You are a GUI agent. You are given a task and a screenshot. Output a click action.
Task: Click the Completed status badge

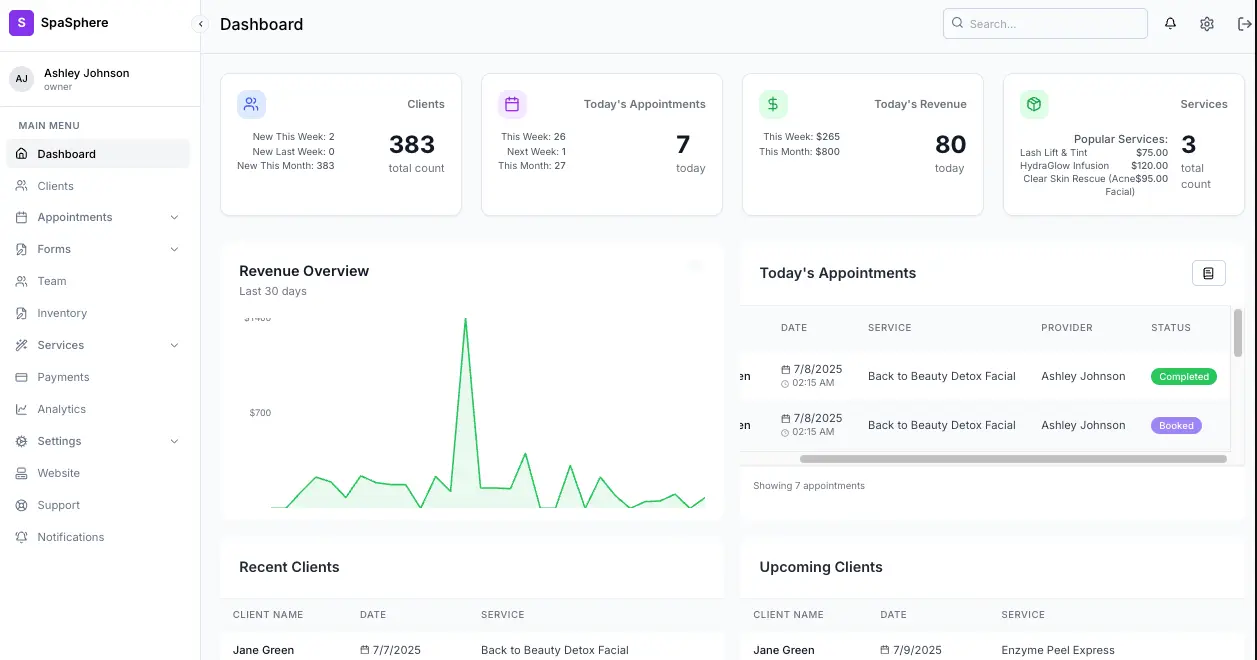(1184, 377)
